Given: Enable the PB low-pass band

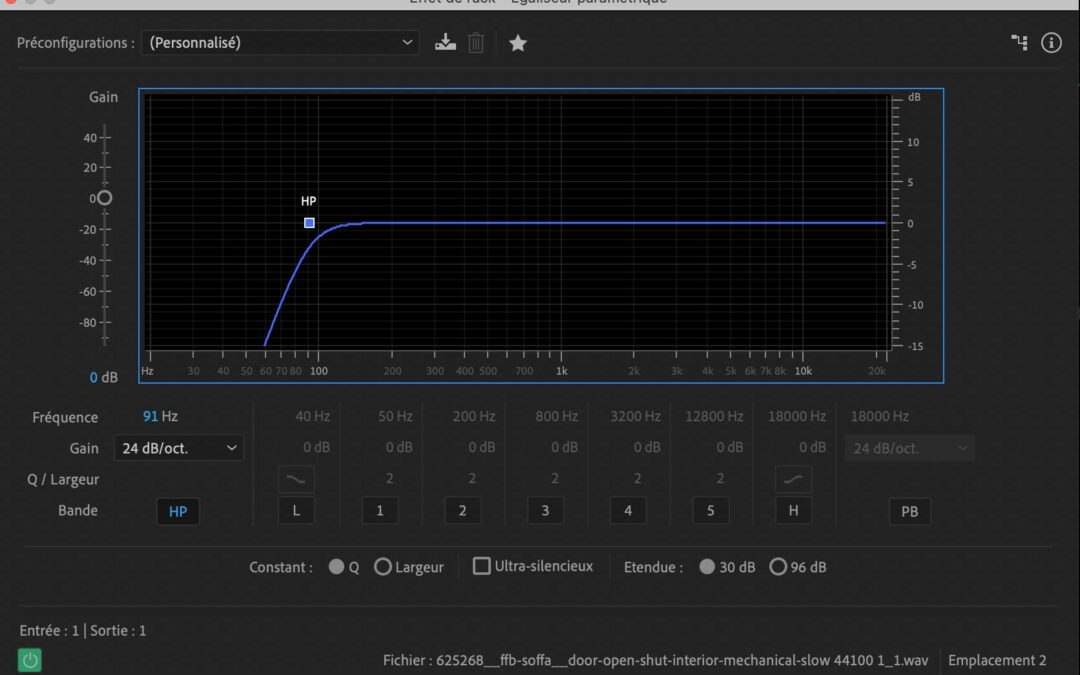Looking at the screenshot, I should point(909,511).
